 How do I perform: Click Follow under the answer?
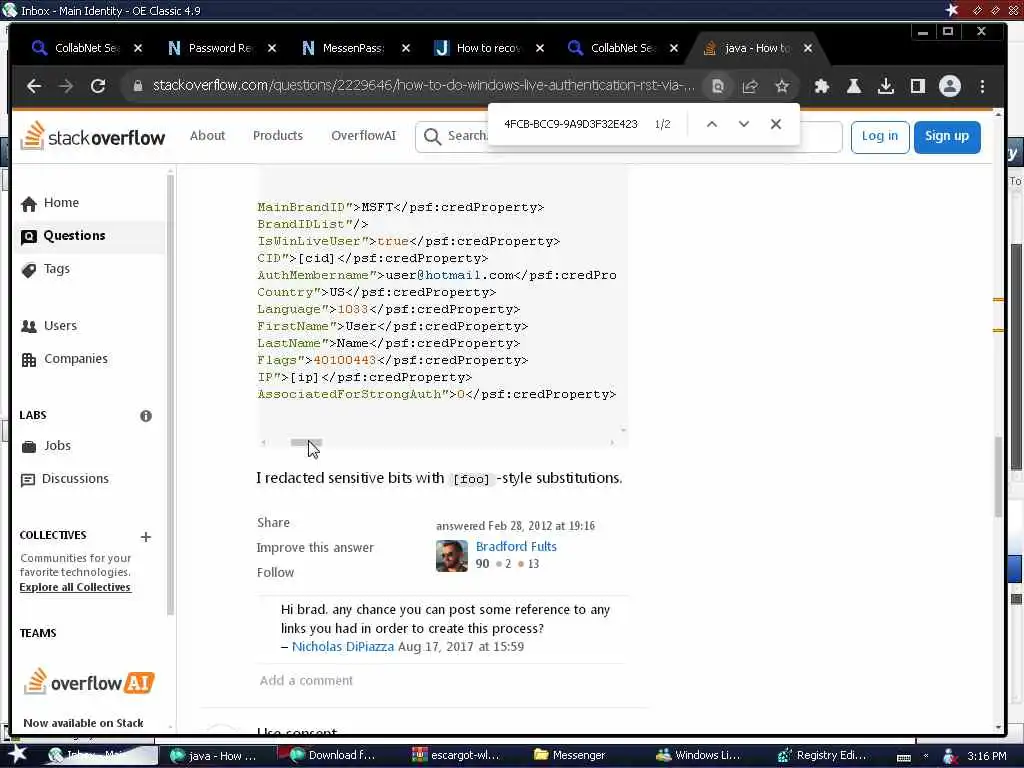pyautogui.click(x=275, y=573)
